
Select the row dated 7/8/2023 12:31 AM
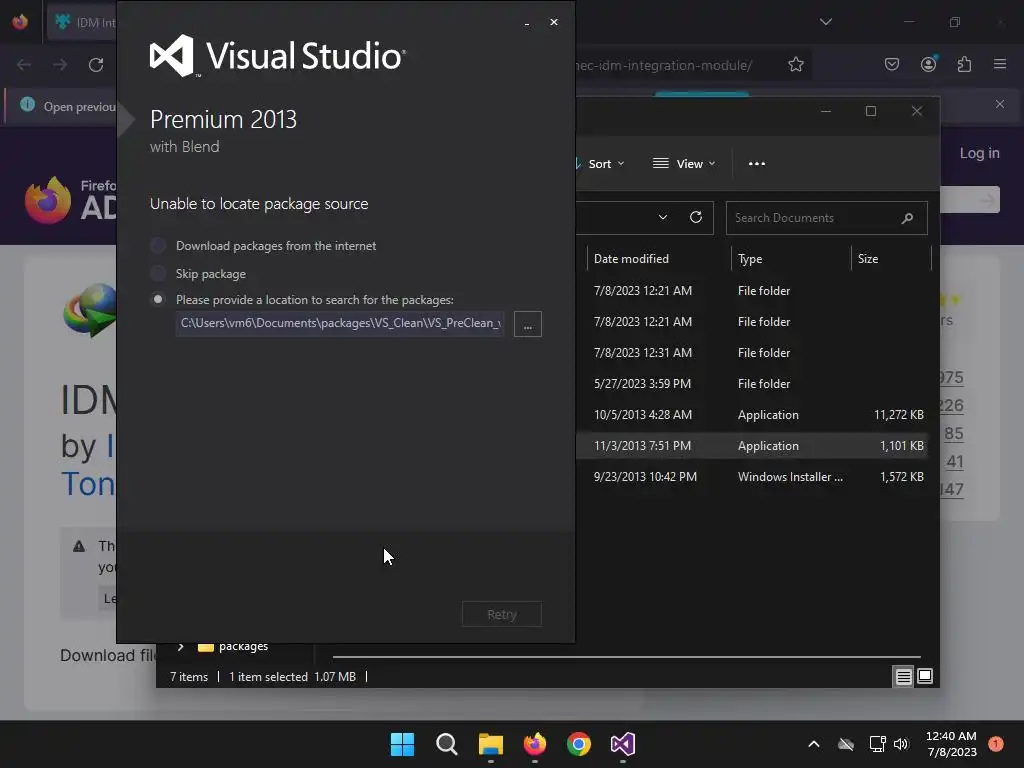tap(752, 353)
